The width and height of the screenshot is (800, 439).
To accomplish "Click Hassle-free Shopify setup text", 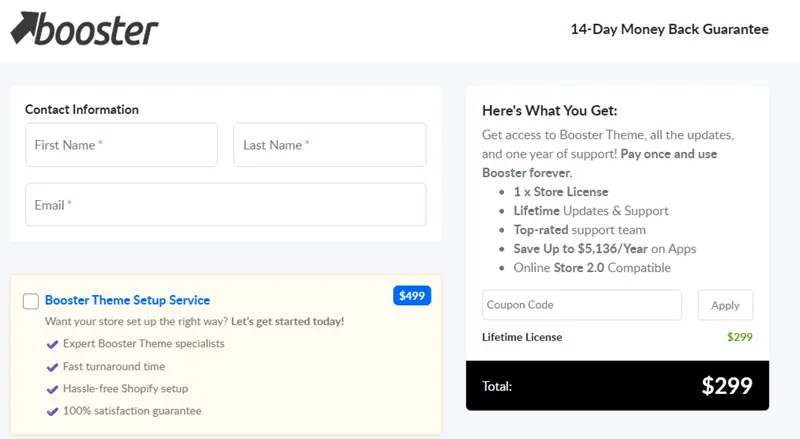I will point(126,388).
